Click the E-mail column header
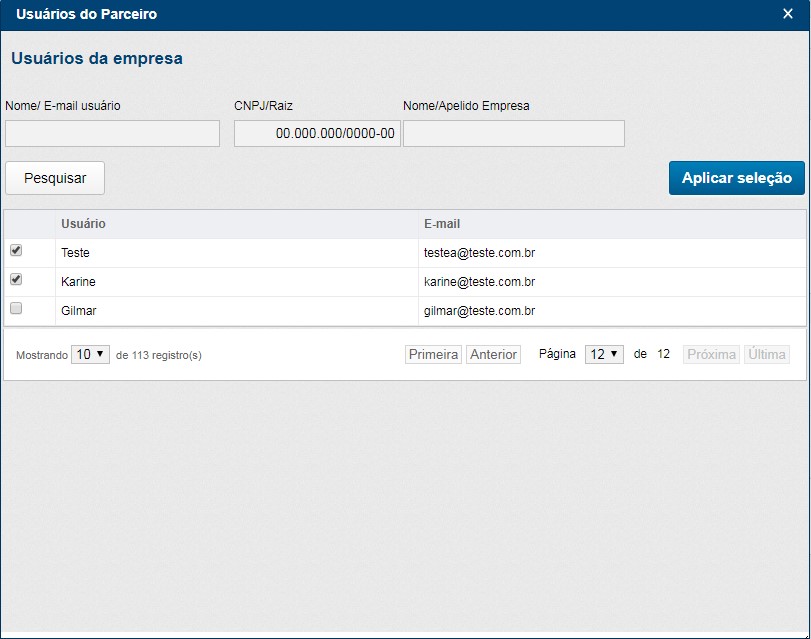This screenshot has height=639, width=811. tap(442, 224)
